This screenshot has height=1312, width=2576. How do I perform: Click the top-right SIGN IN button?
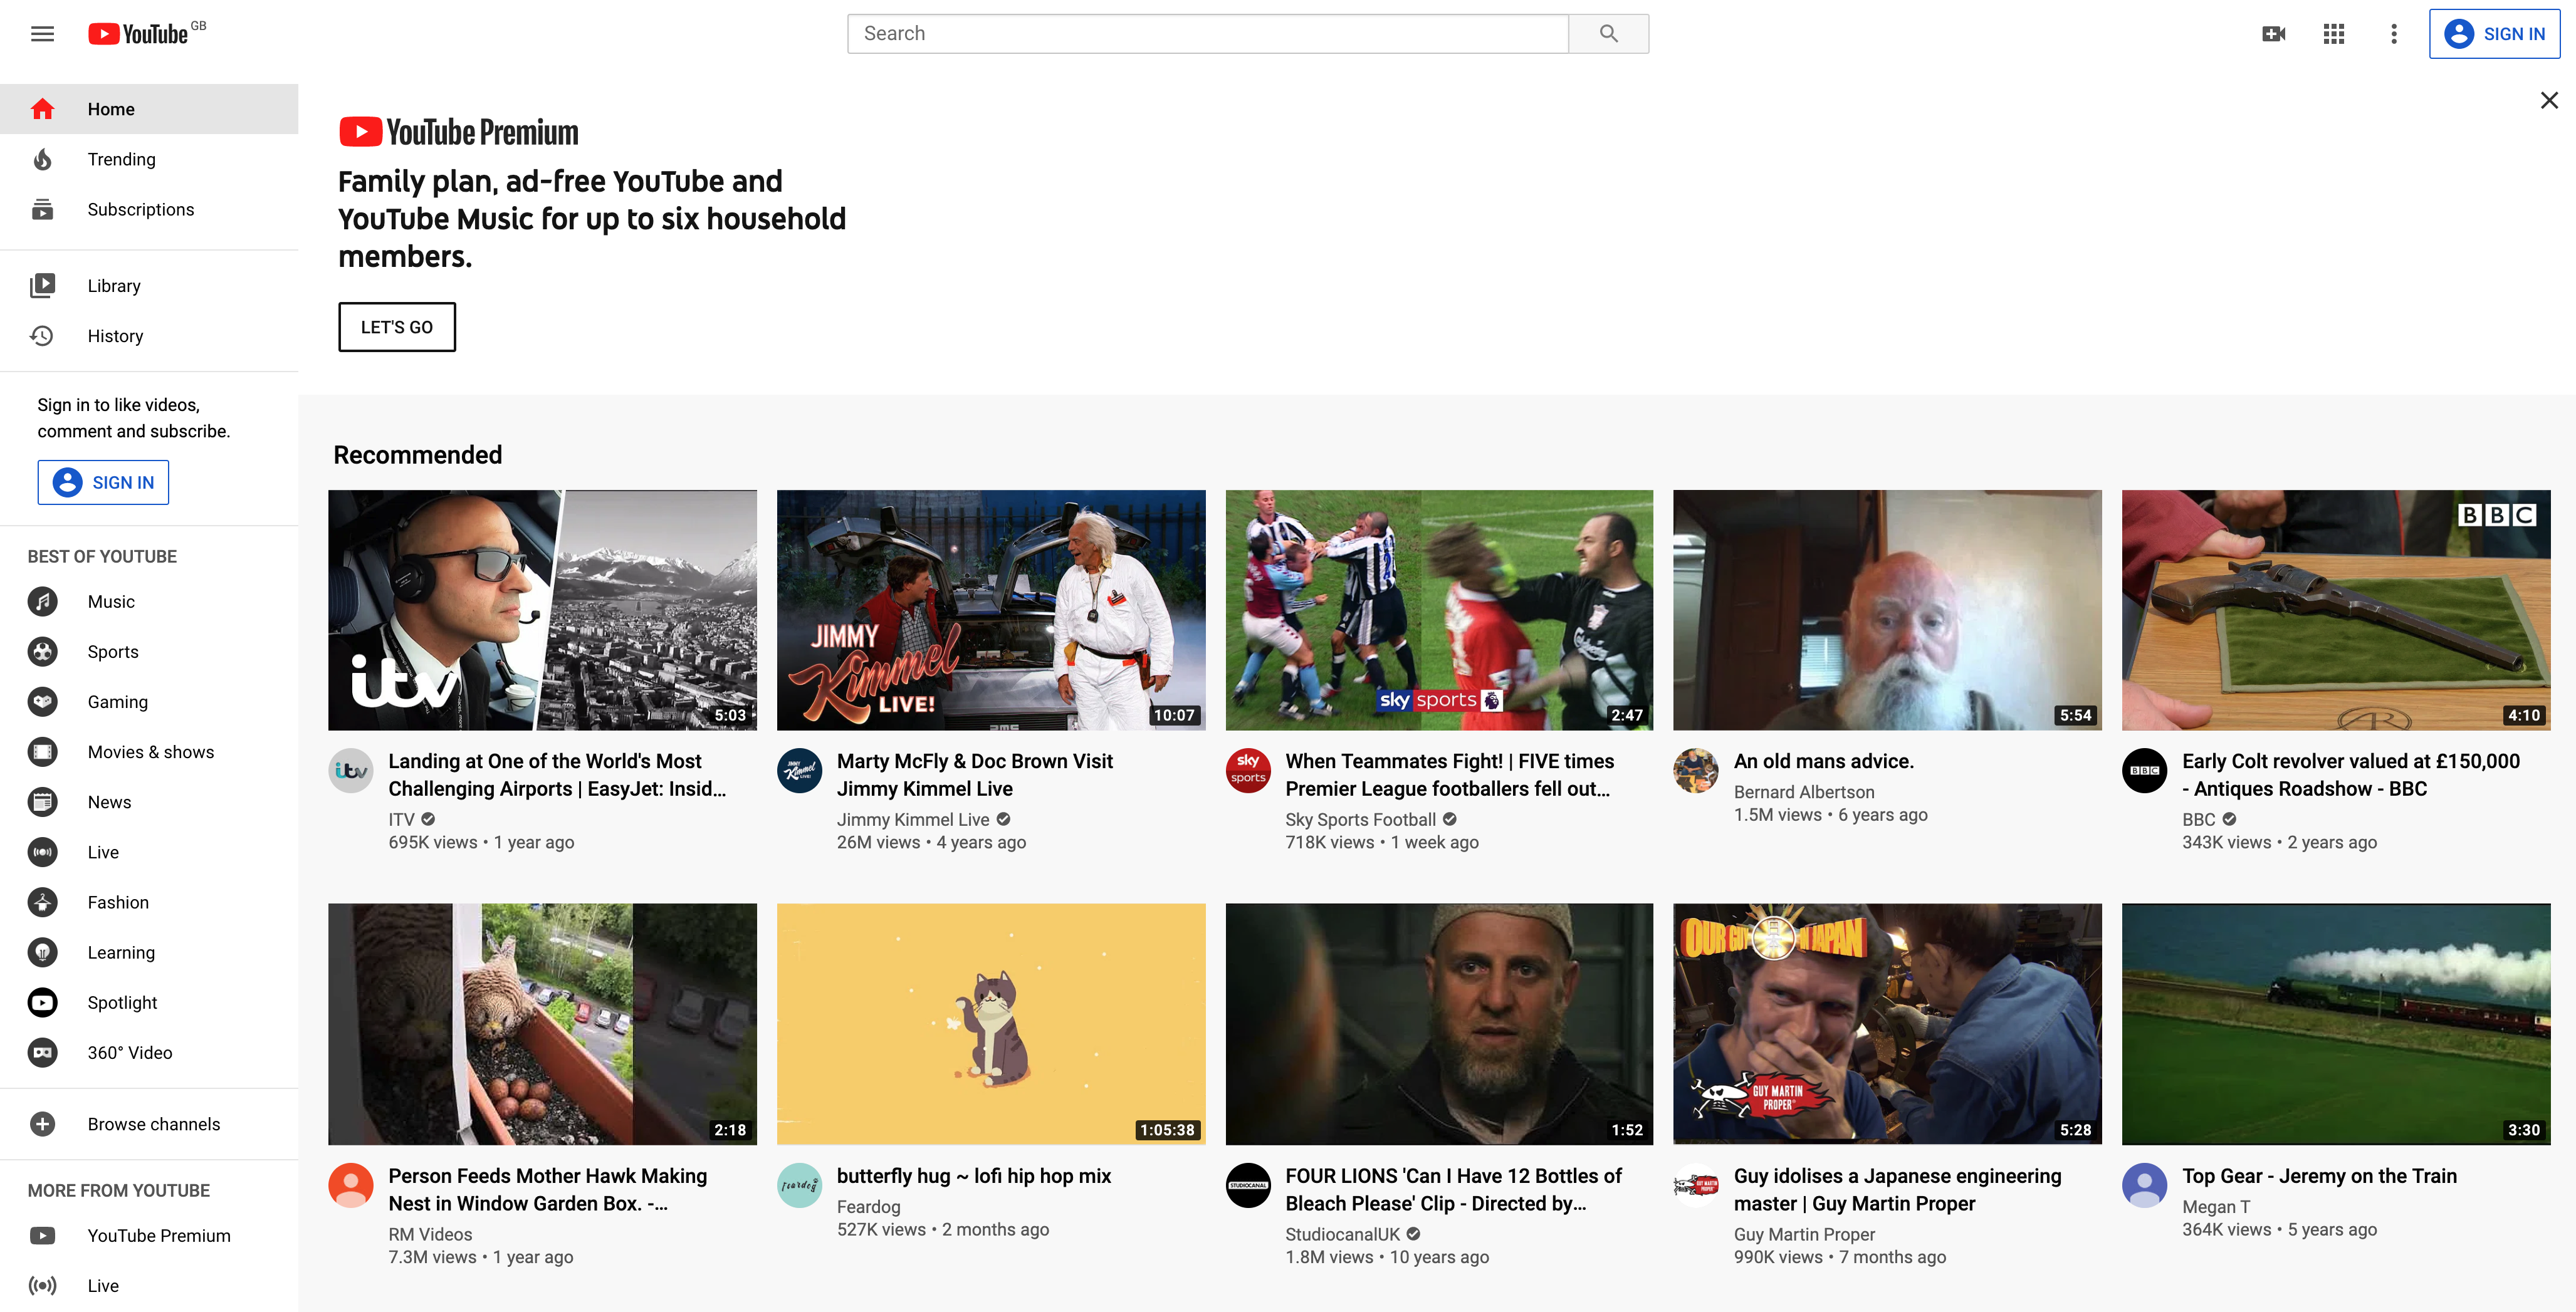point(2494,34)
